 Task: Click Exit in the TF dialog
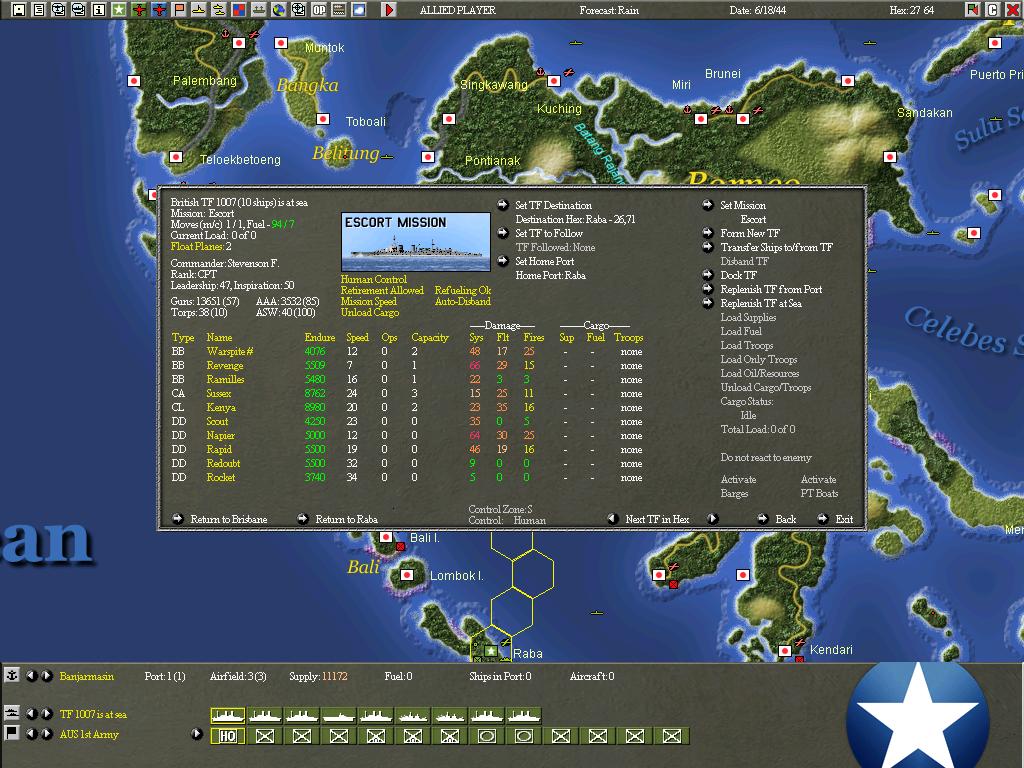pos(844,519)
